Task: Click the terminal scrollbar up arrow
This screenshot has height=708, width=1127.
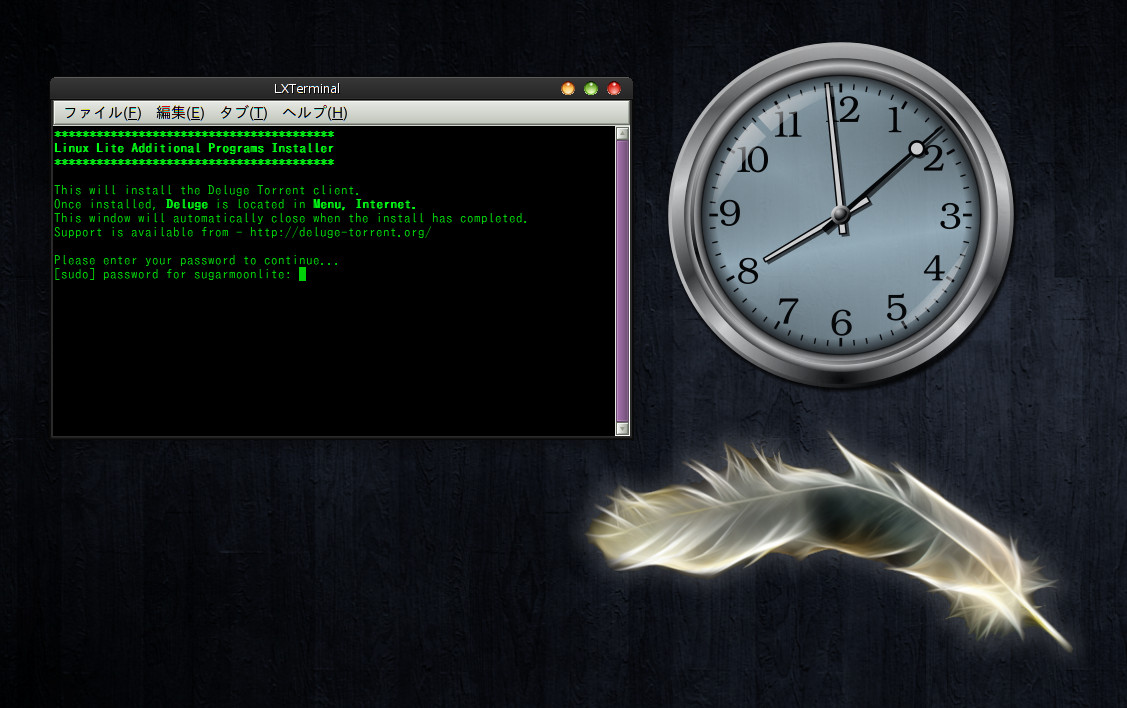Action: [622, 134]
